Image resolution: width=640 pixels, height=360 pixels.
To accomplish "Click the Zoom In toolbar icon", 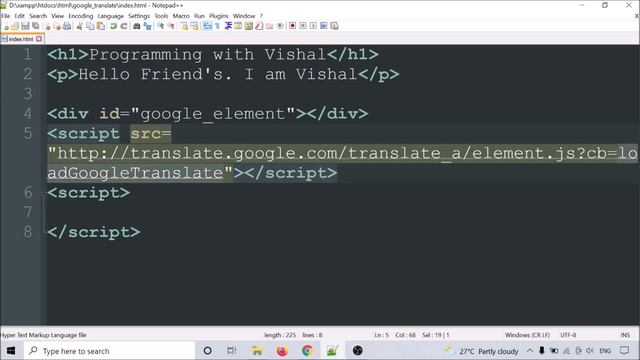I will tap(161, 26).
